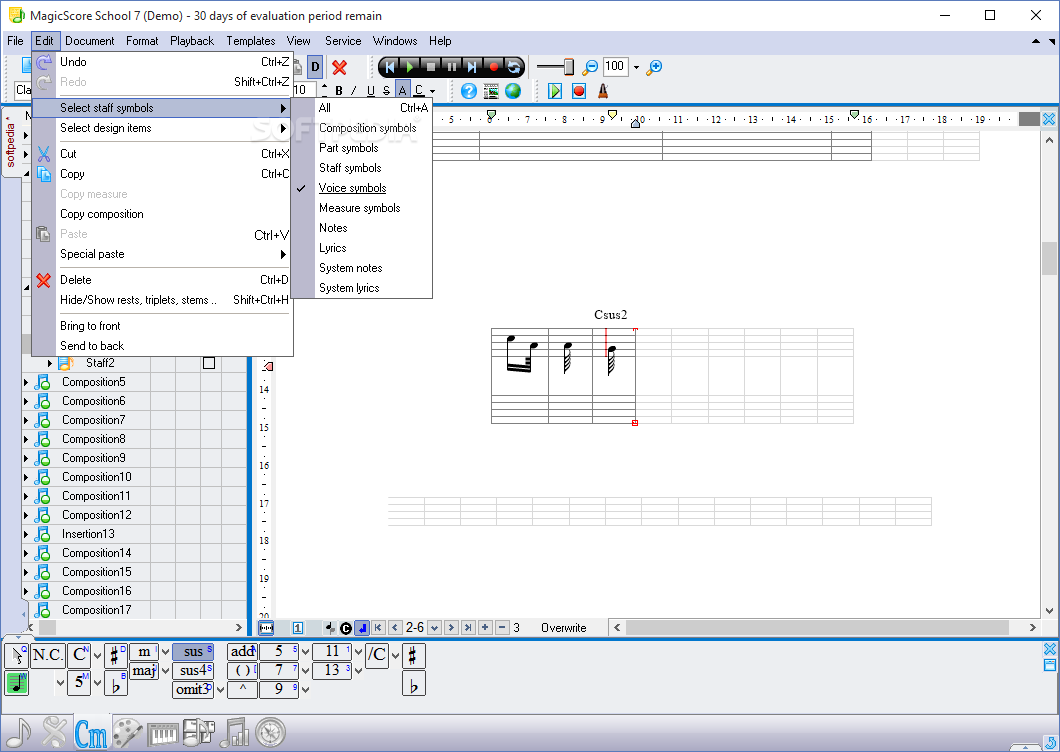This screenshot has height=752, width=1060.
Task: Click the red record button in transport
Action: pos(493,66)
